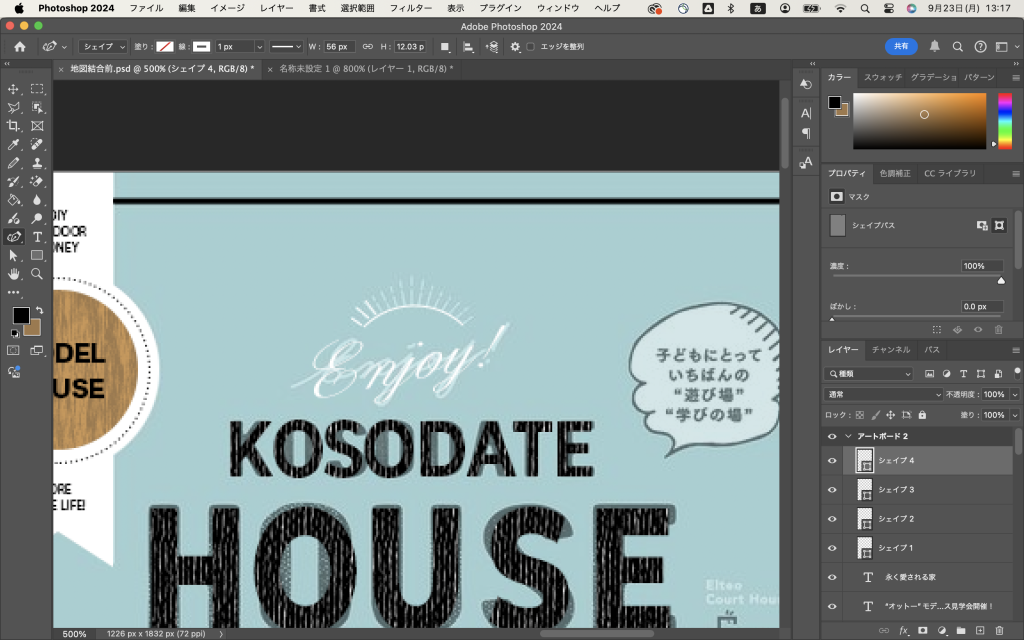The image size is (1024, 640).
Task: Collapse the アートボード 2 group
Action: [x=849, y=437]
